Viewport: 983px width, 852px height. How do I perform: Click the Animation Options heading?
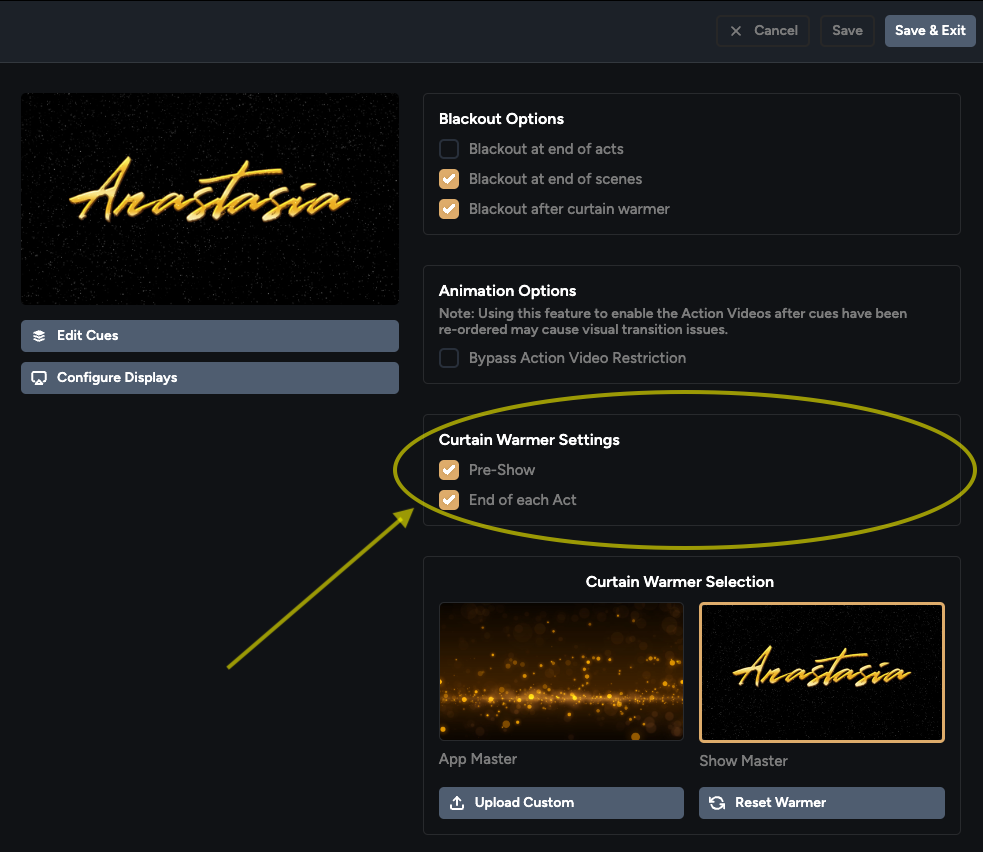(x=508, y=291)
